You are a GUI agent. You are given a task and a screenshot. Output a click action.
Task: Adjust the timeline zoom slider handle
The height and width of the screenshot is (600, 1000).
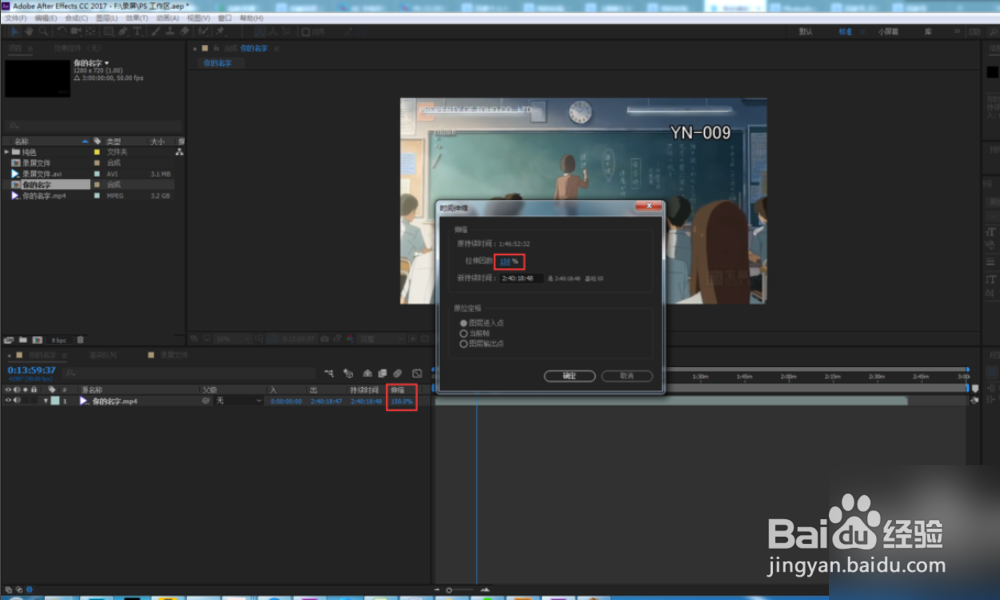[449, 590]
